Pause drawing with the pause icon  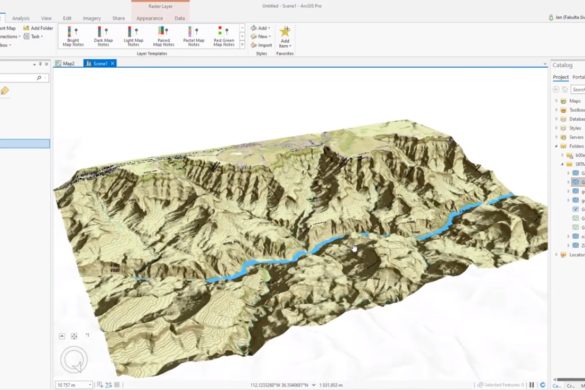point(532,385)
